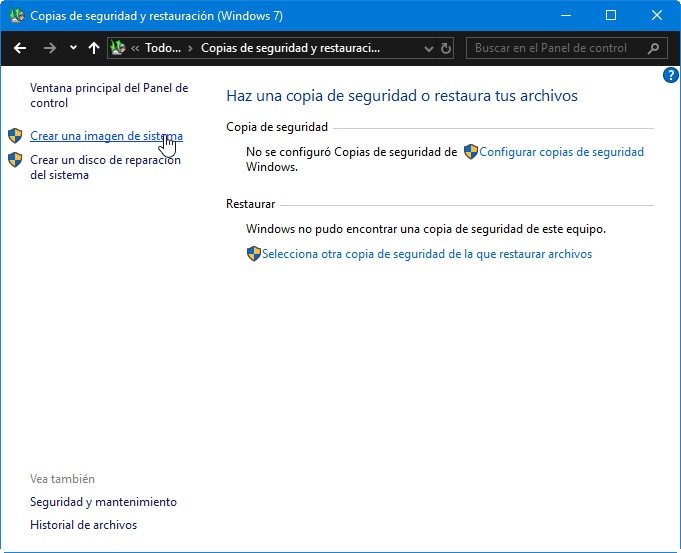681x553 pixels.
Task: Open address bar history dropdown
Action: pos(429,49)
